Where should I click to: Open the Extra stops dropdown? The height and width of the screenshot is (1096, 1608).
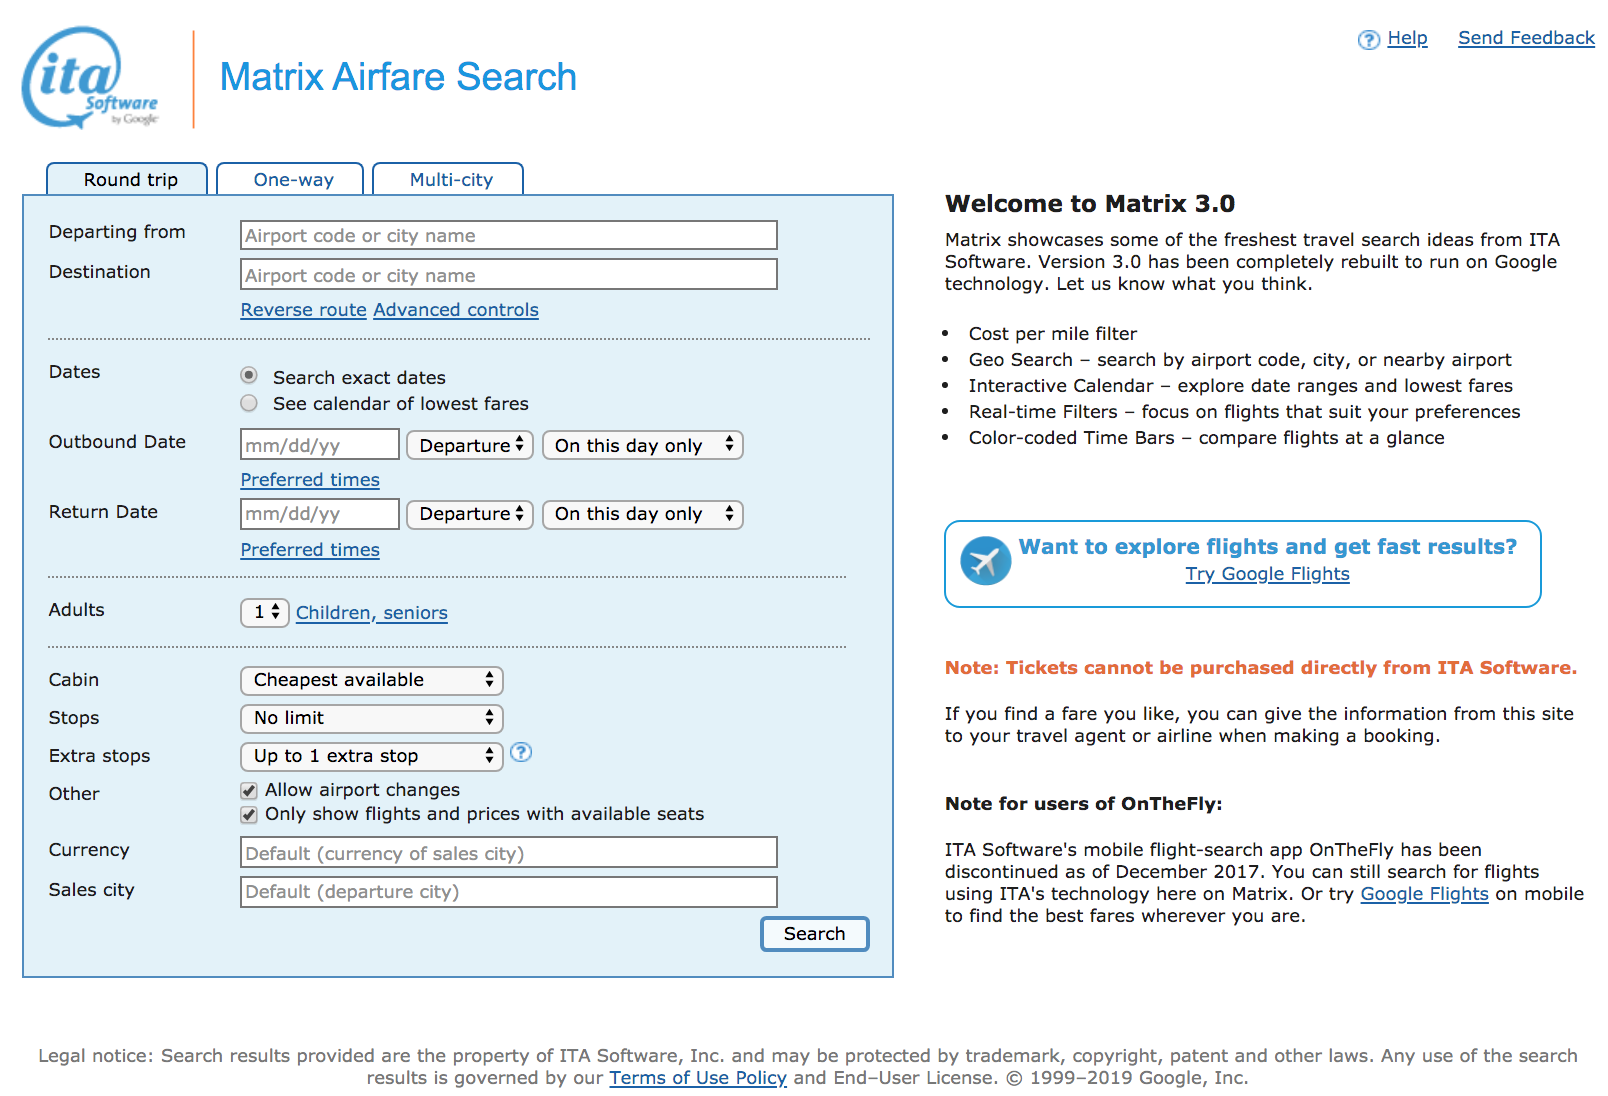point(371,756)
